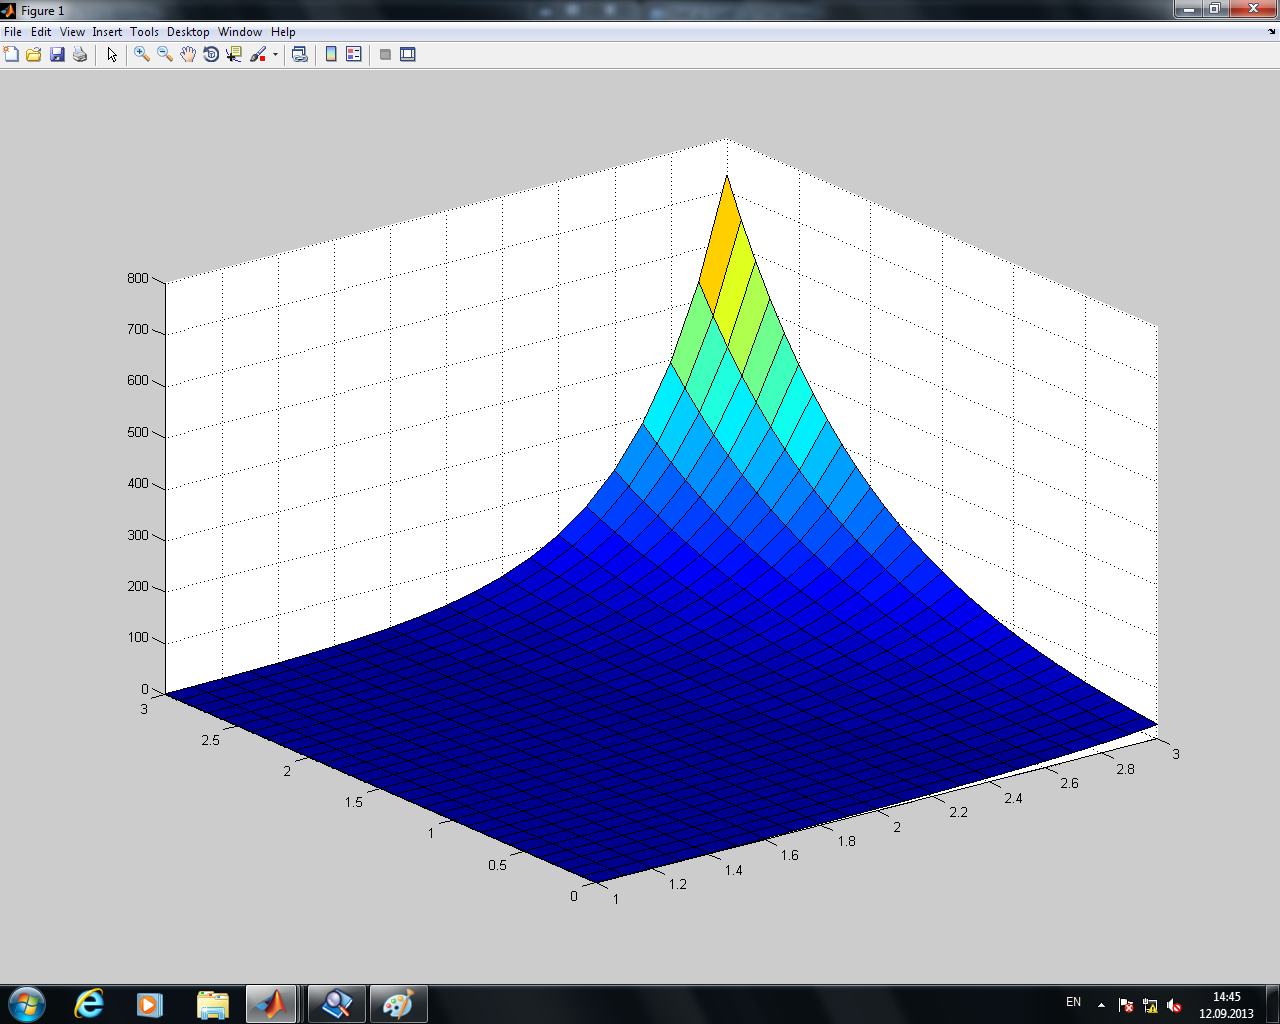Show plot tools and dock figure
Viewport: 1280px width, 1024px height.
408,54
